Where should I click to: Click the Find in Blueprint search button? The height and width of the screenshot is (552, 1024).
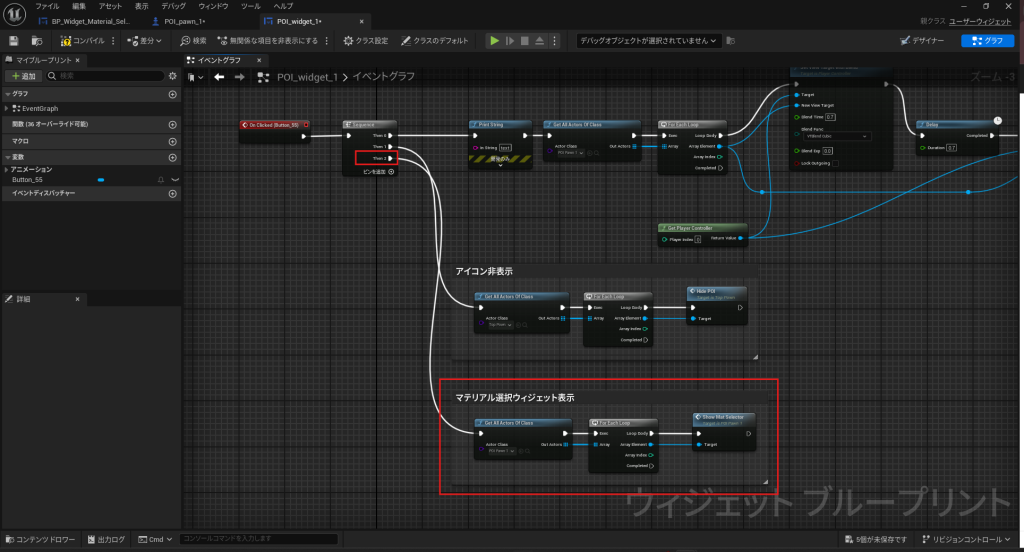click(193, 41)
